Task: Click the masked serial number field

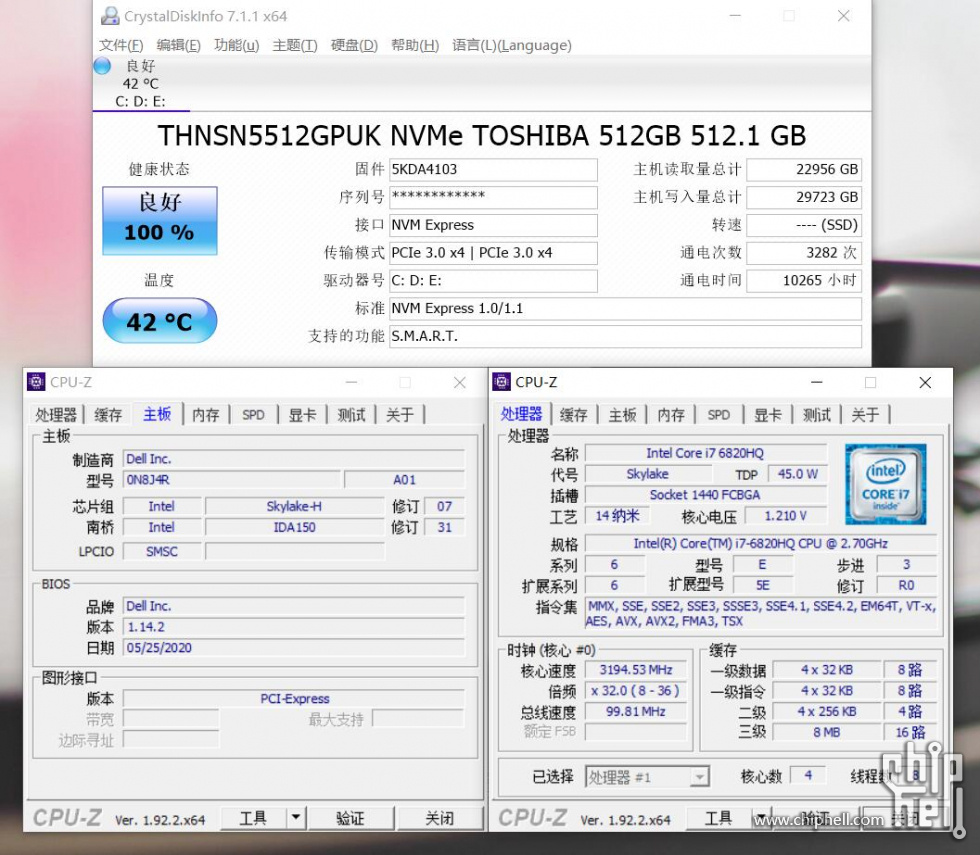Action: pos(493,197)
